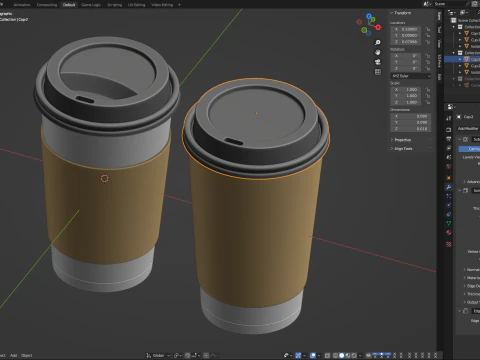Open the Material properties tab icon
The width and height of the screenshot is (480, 360).
(x=449, y=232)
